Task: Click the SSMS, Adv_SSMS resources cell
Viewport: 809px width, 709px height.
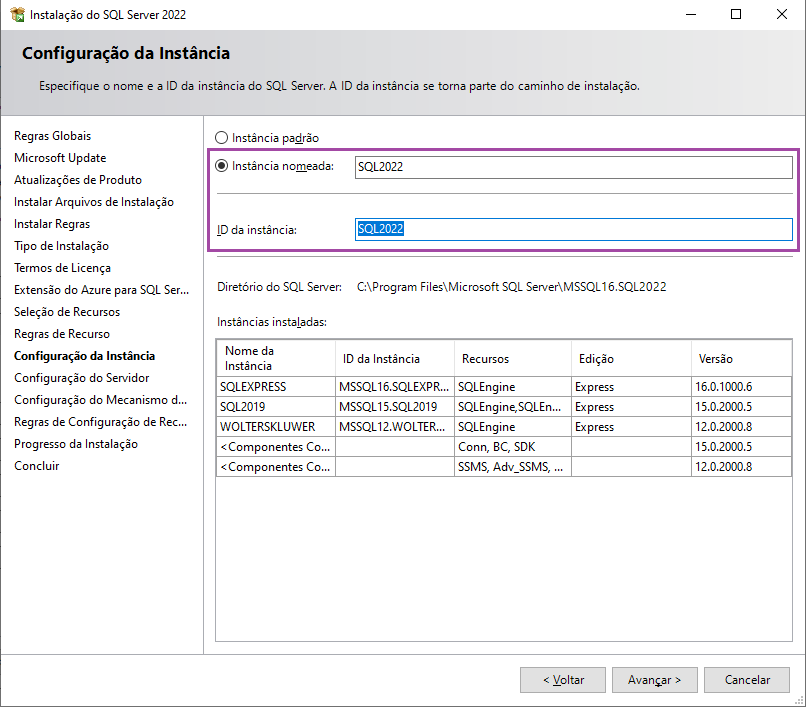Action: (x=513, y=467)
